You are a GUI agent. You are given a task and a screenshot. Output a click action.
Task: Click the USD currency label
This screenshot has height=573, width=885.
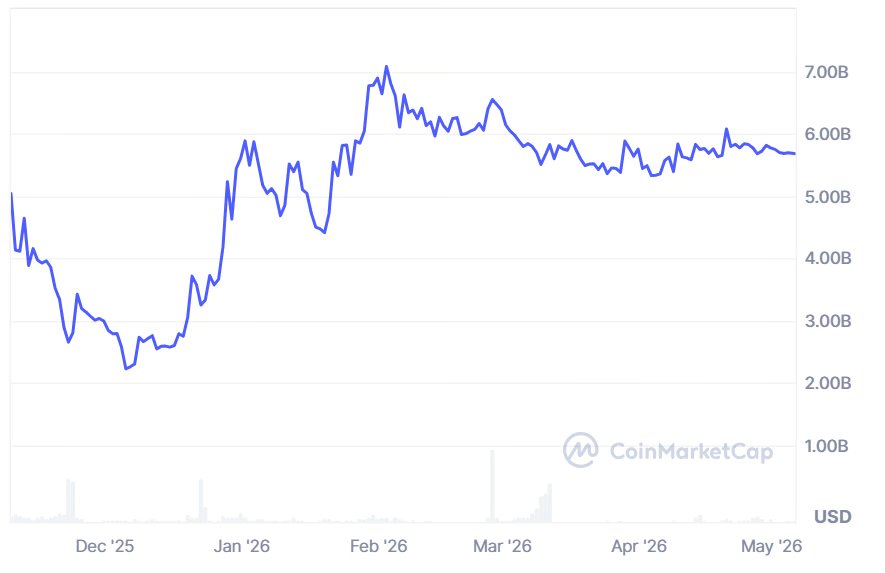pyautogui.click(x=833, y=517)
